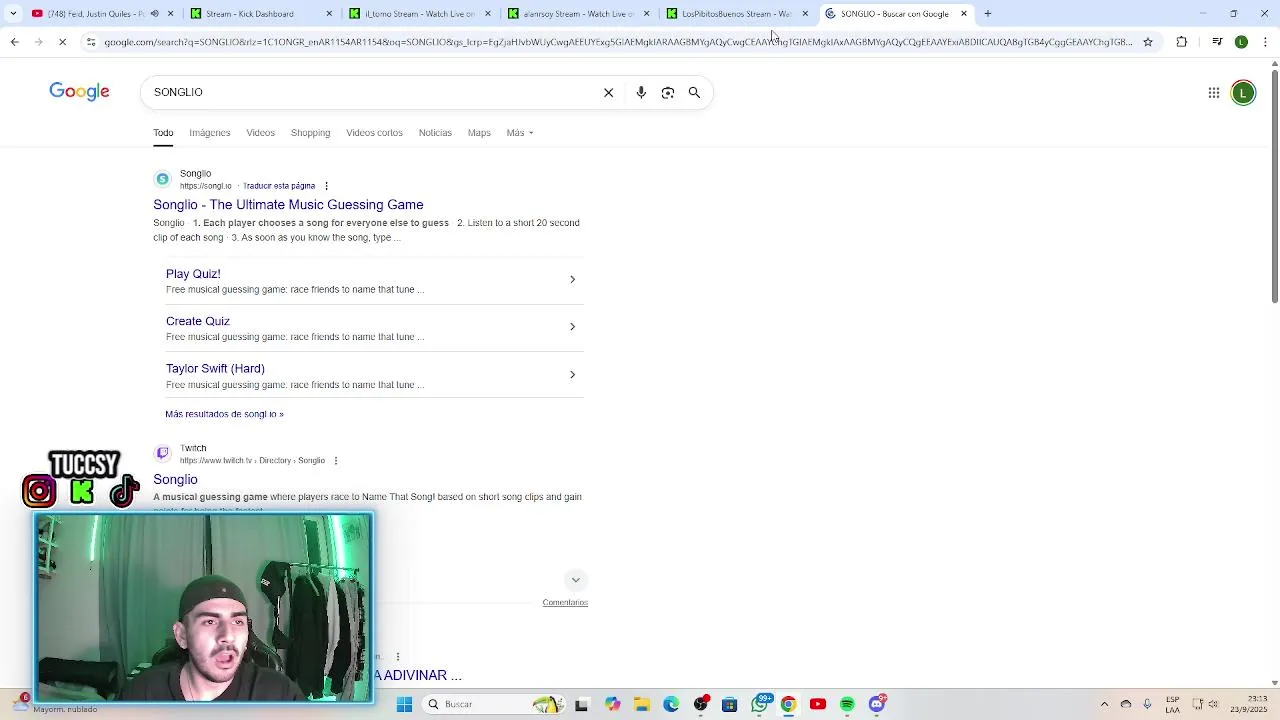This screenshot has height=720, width=1280.
Task: Clear the SONGLIO search text
Action: point(608,92)
